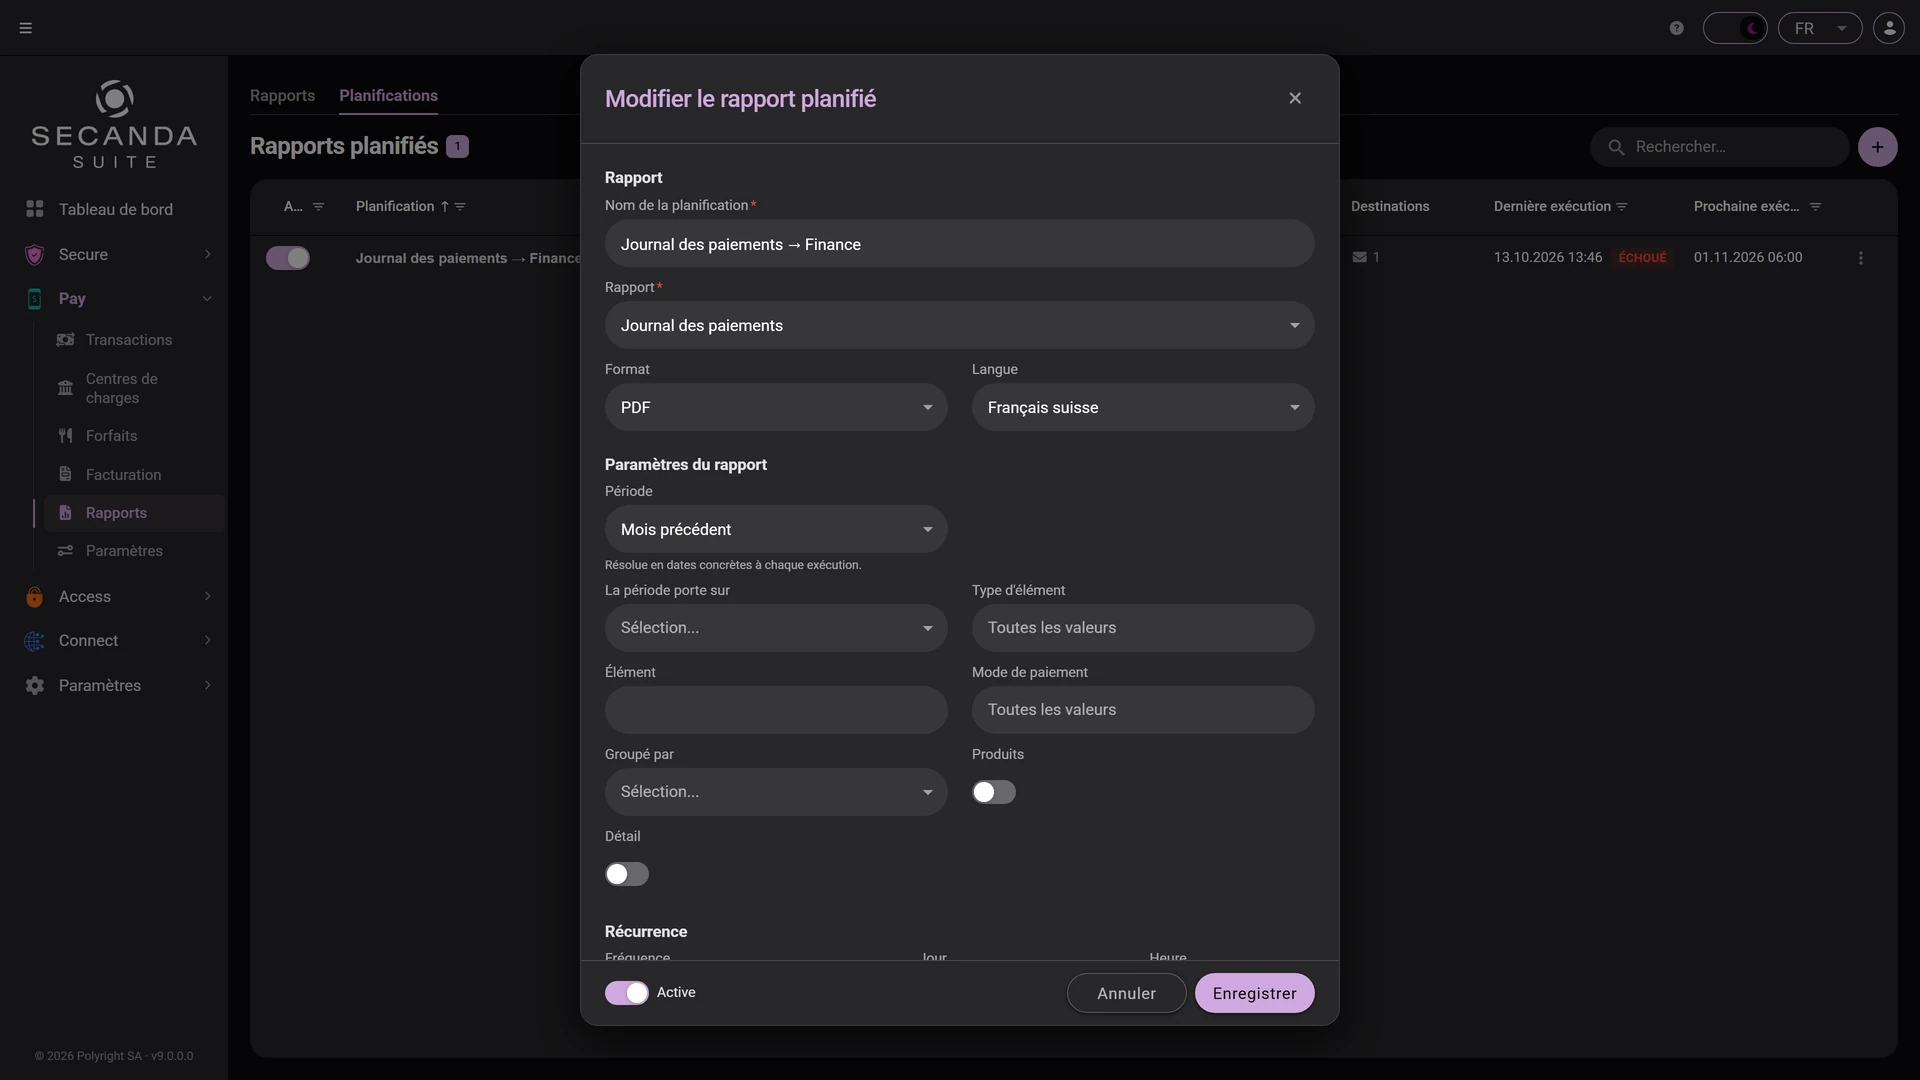The image size is (1920, 1080).
Task: Open the hamburger menu icon
Action: click(x=26, y=28)
